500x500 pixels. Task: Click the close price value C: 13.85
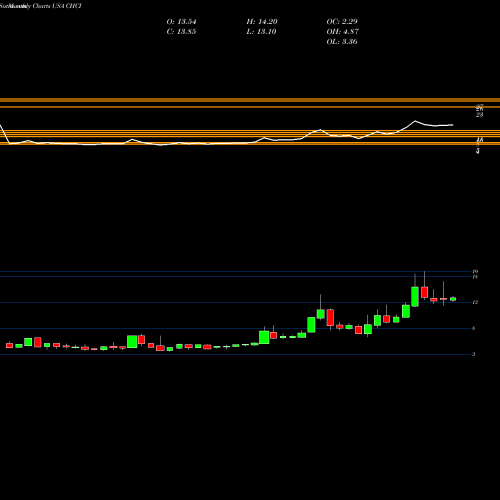pos(181,32)
